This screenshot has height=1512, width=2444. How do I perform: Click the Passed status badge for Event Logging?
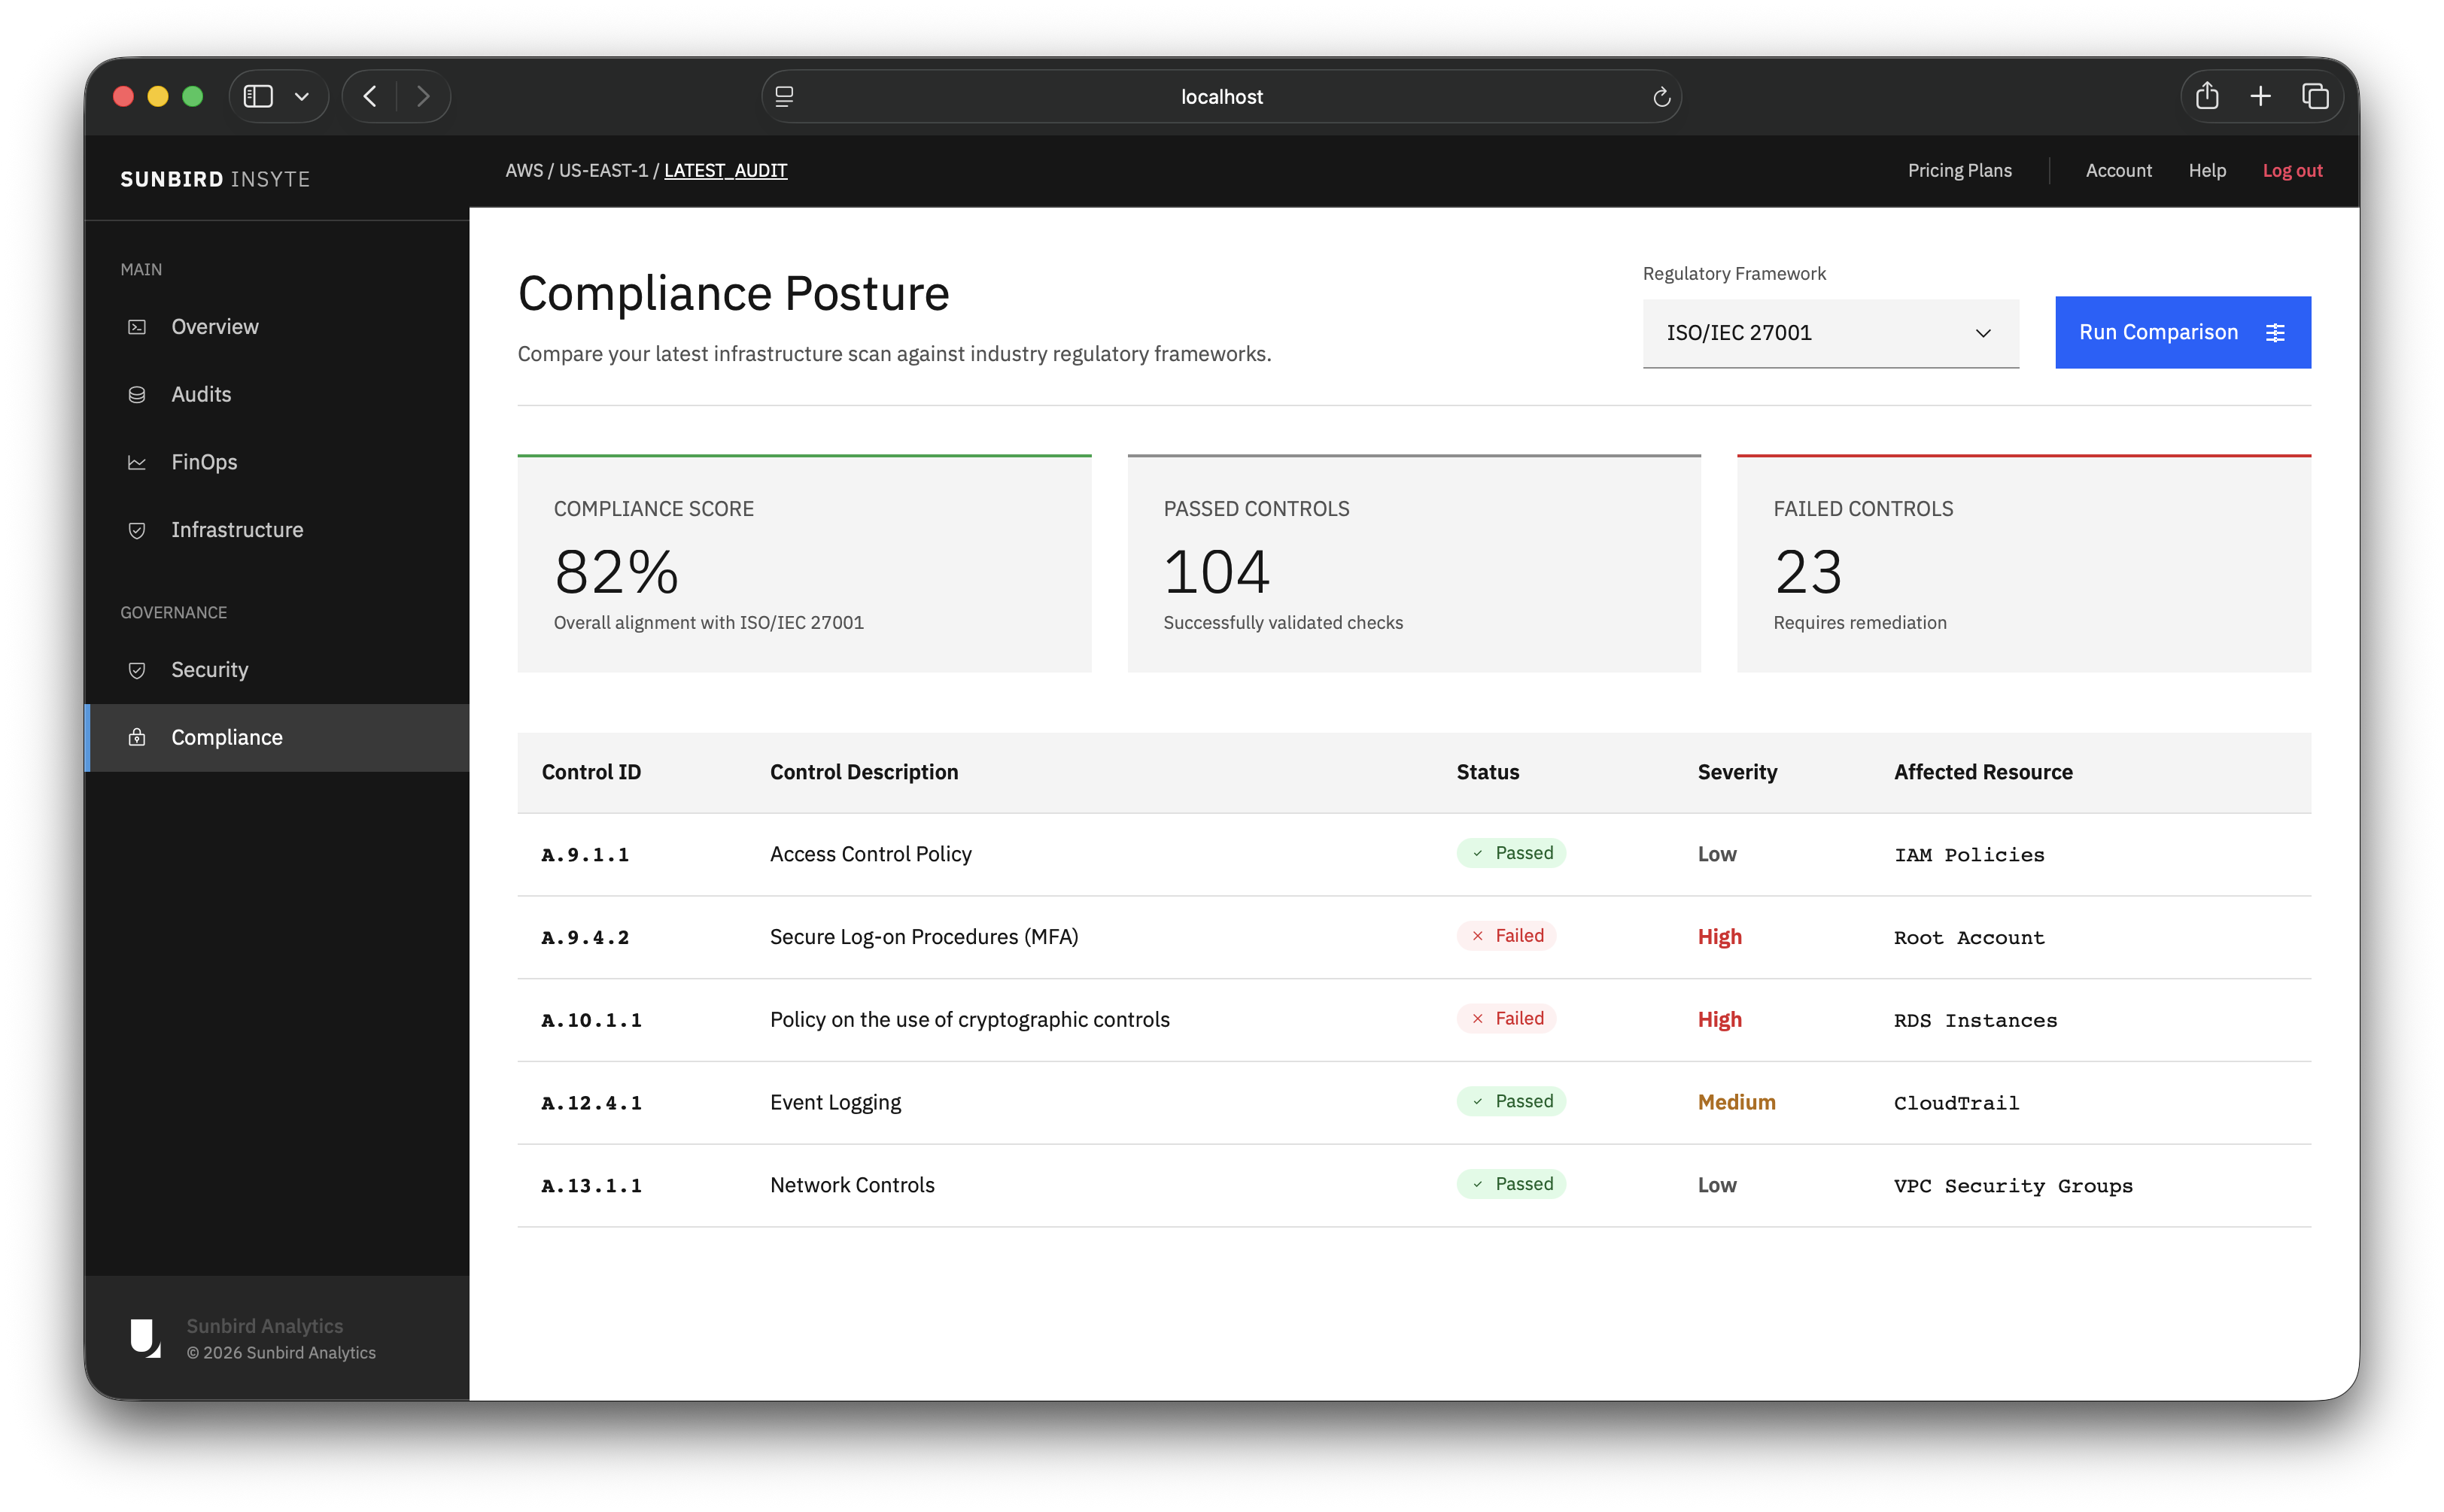coord(1511,1101)
